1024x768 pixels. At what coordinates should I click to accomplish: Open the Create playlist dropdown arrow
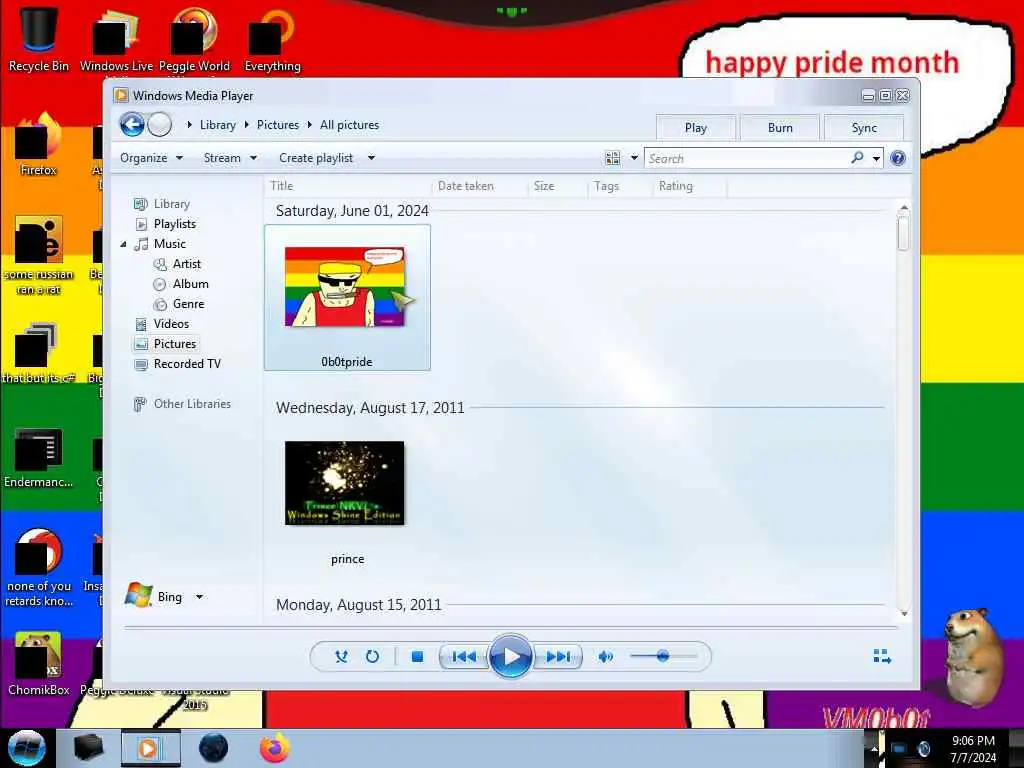(371, 158)
